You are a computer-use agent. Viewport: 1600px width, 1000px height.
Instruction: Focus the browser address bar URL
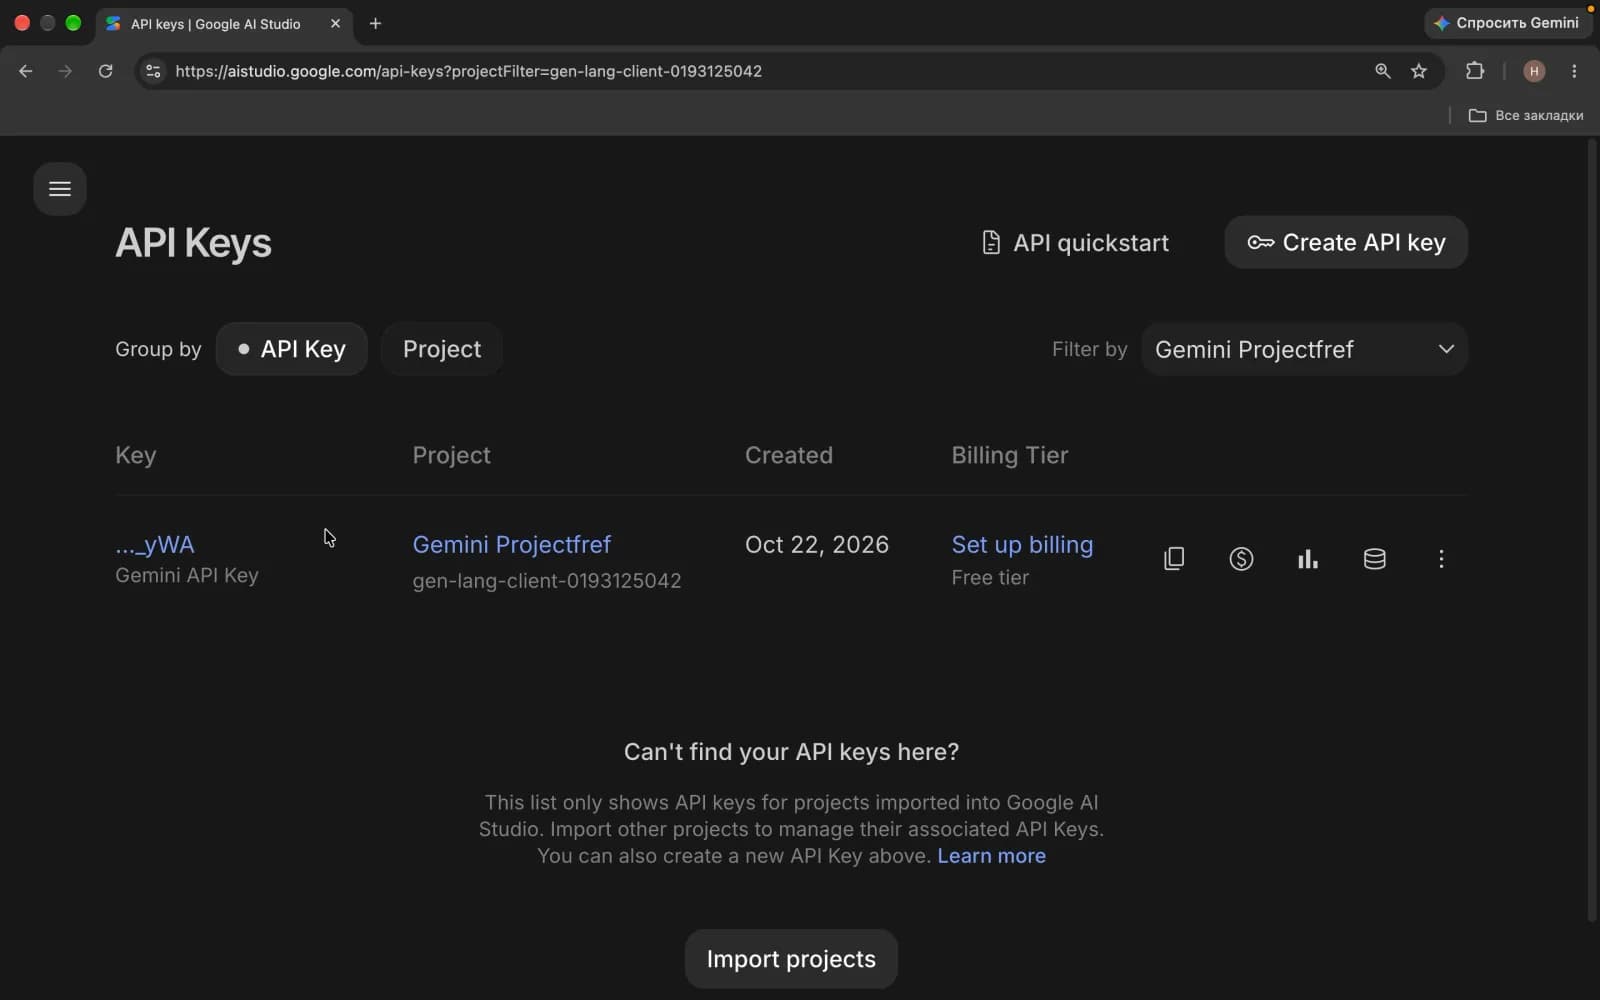pyautogui.click(x=468, y=71)
